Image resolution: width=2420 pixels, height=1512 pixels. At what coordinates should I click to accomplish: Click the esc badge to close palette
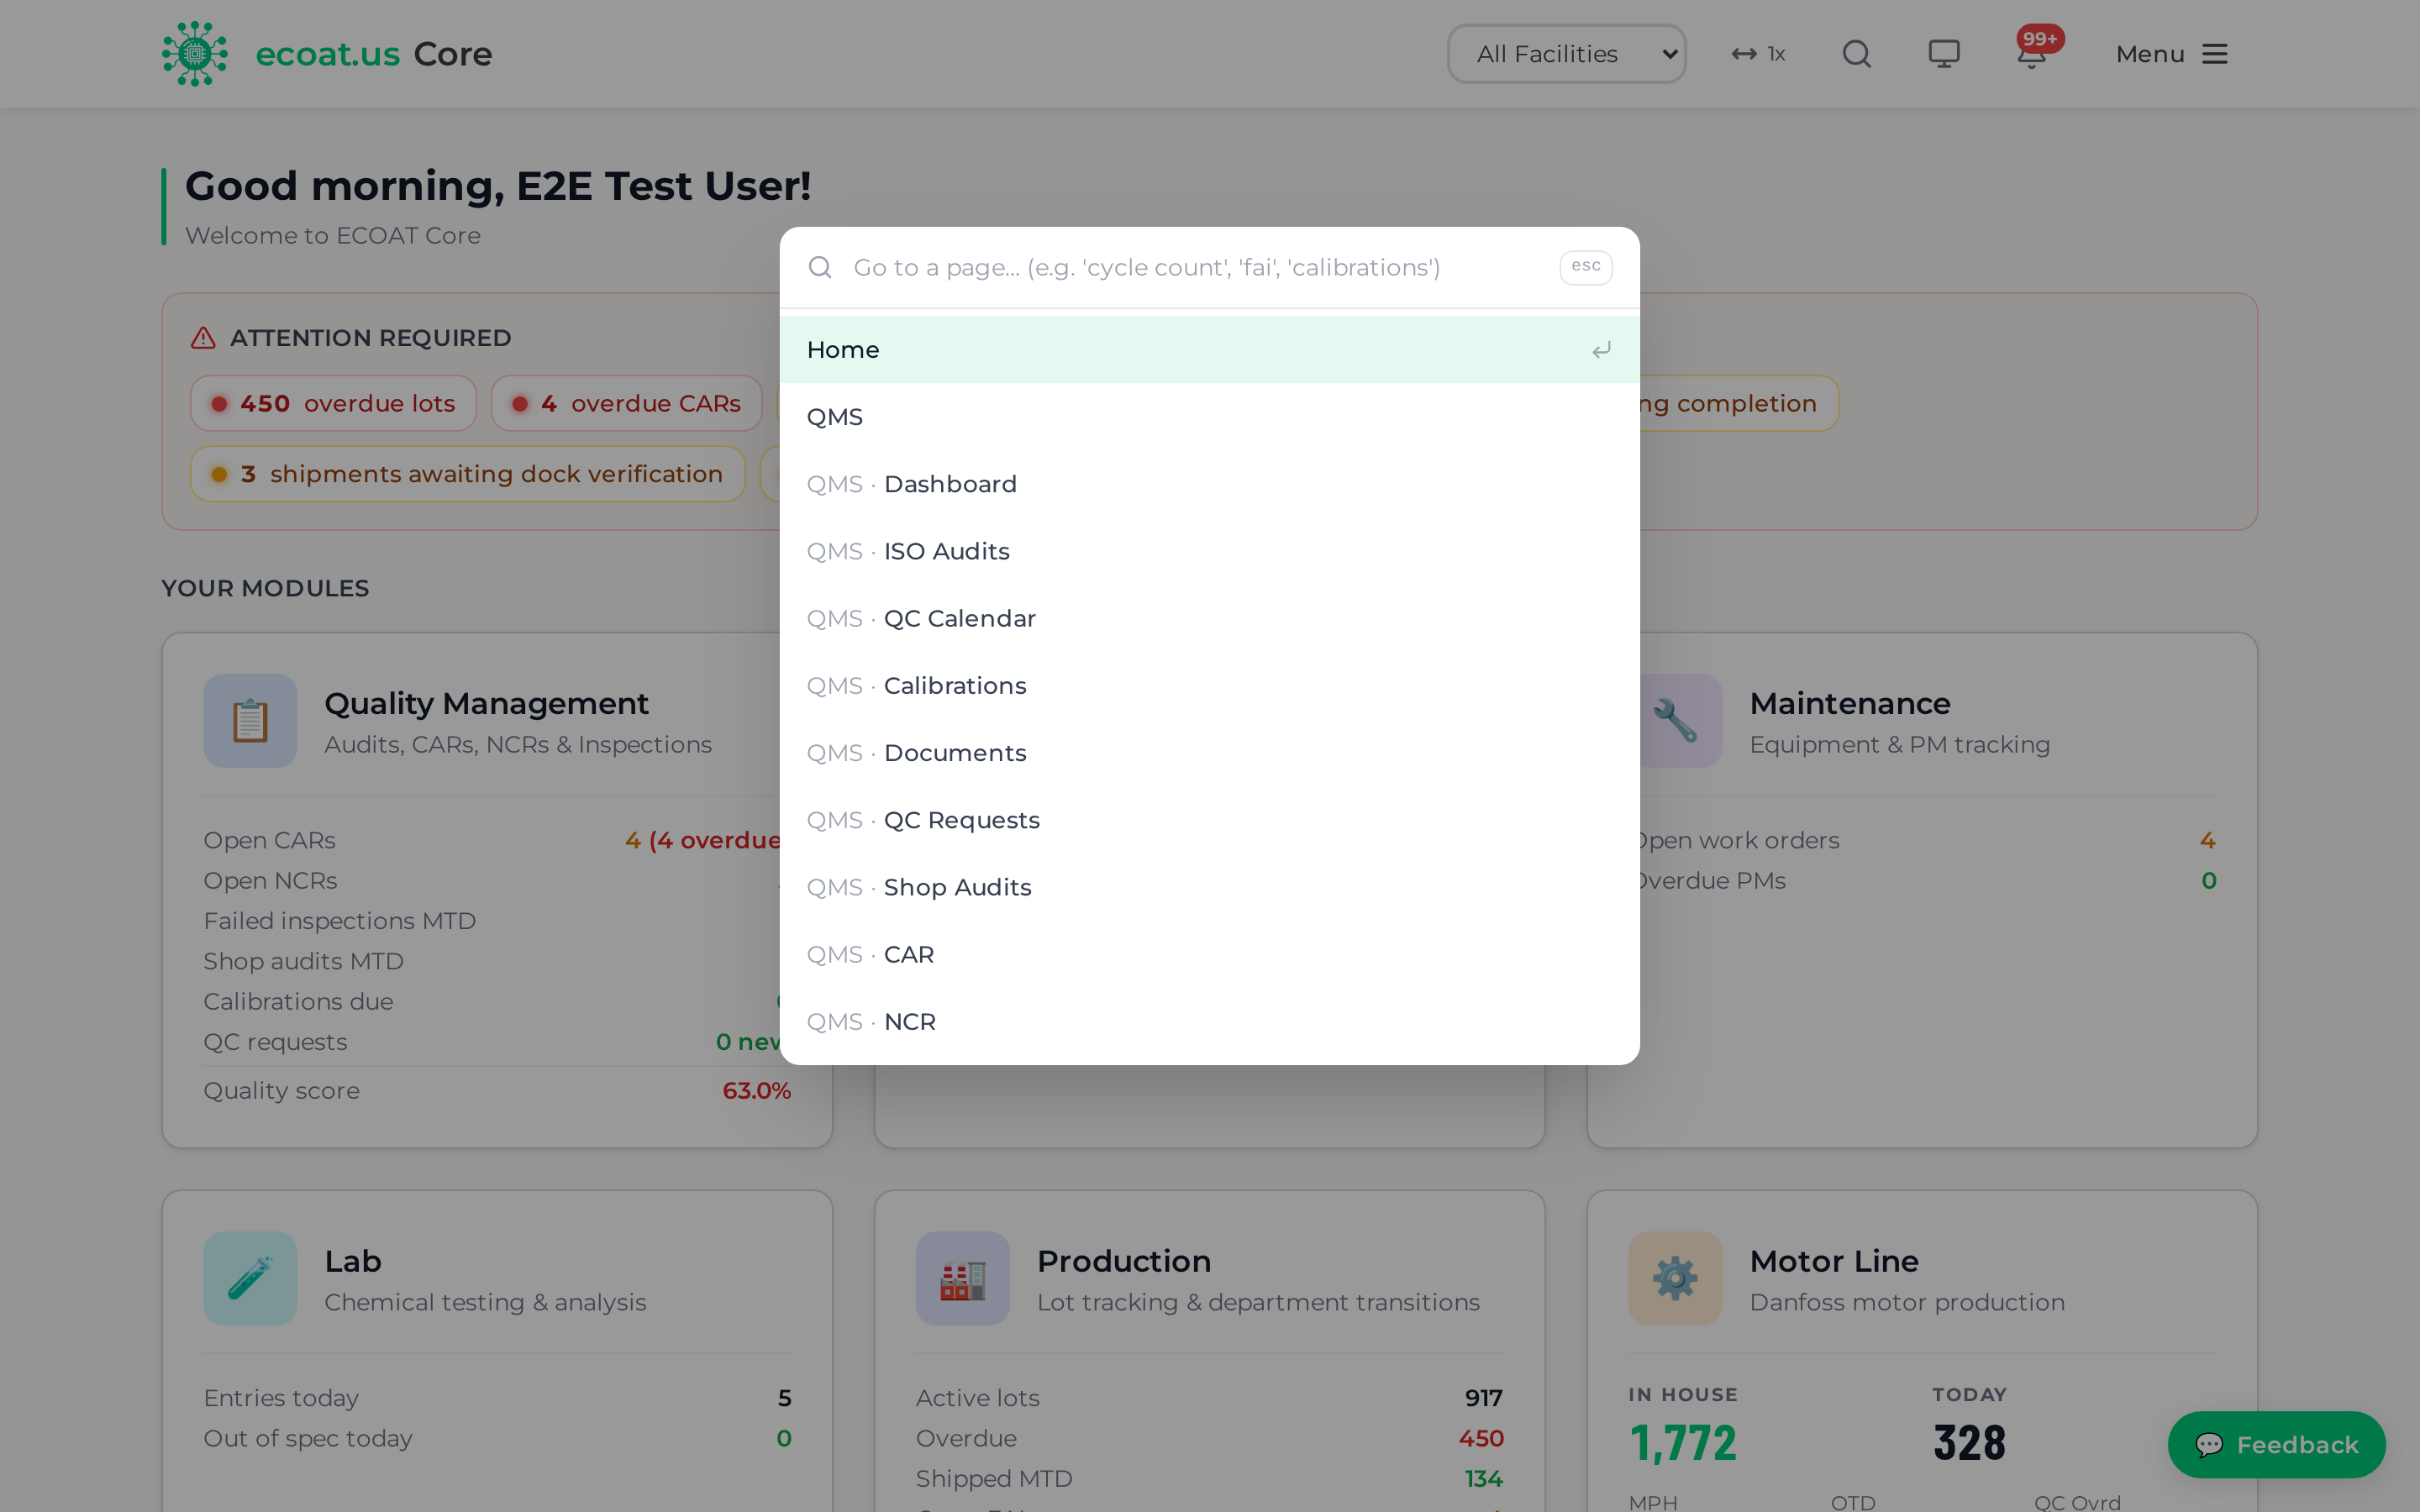1586,267
